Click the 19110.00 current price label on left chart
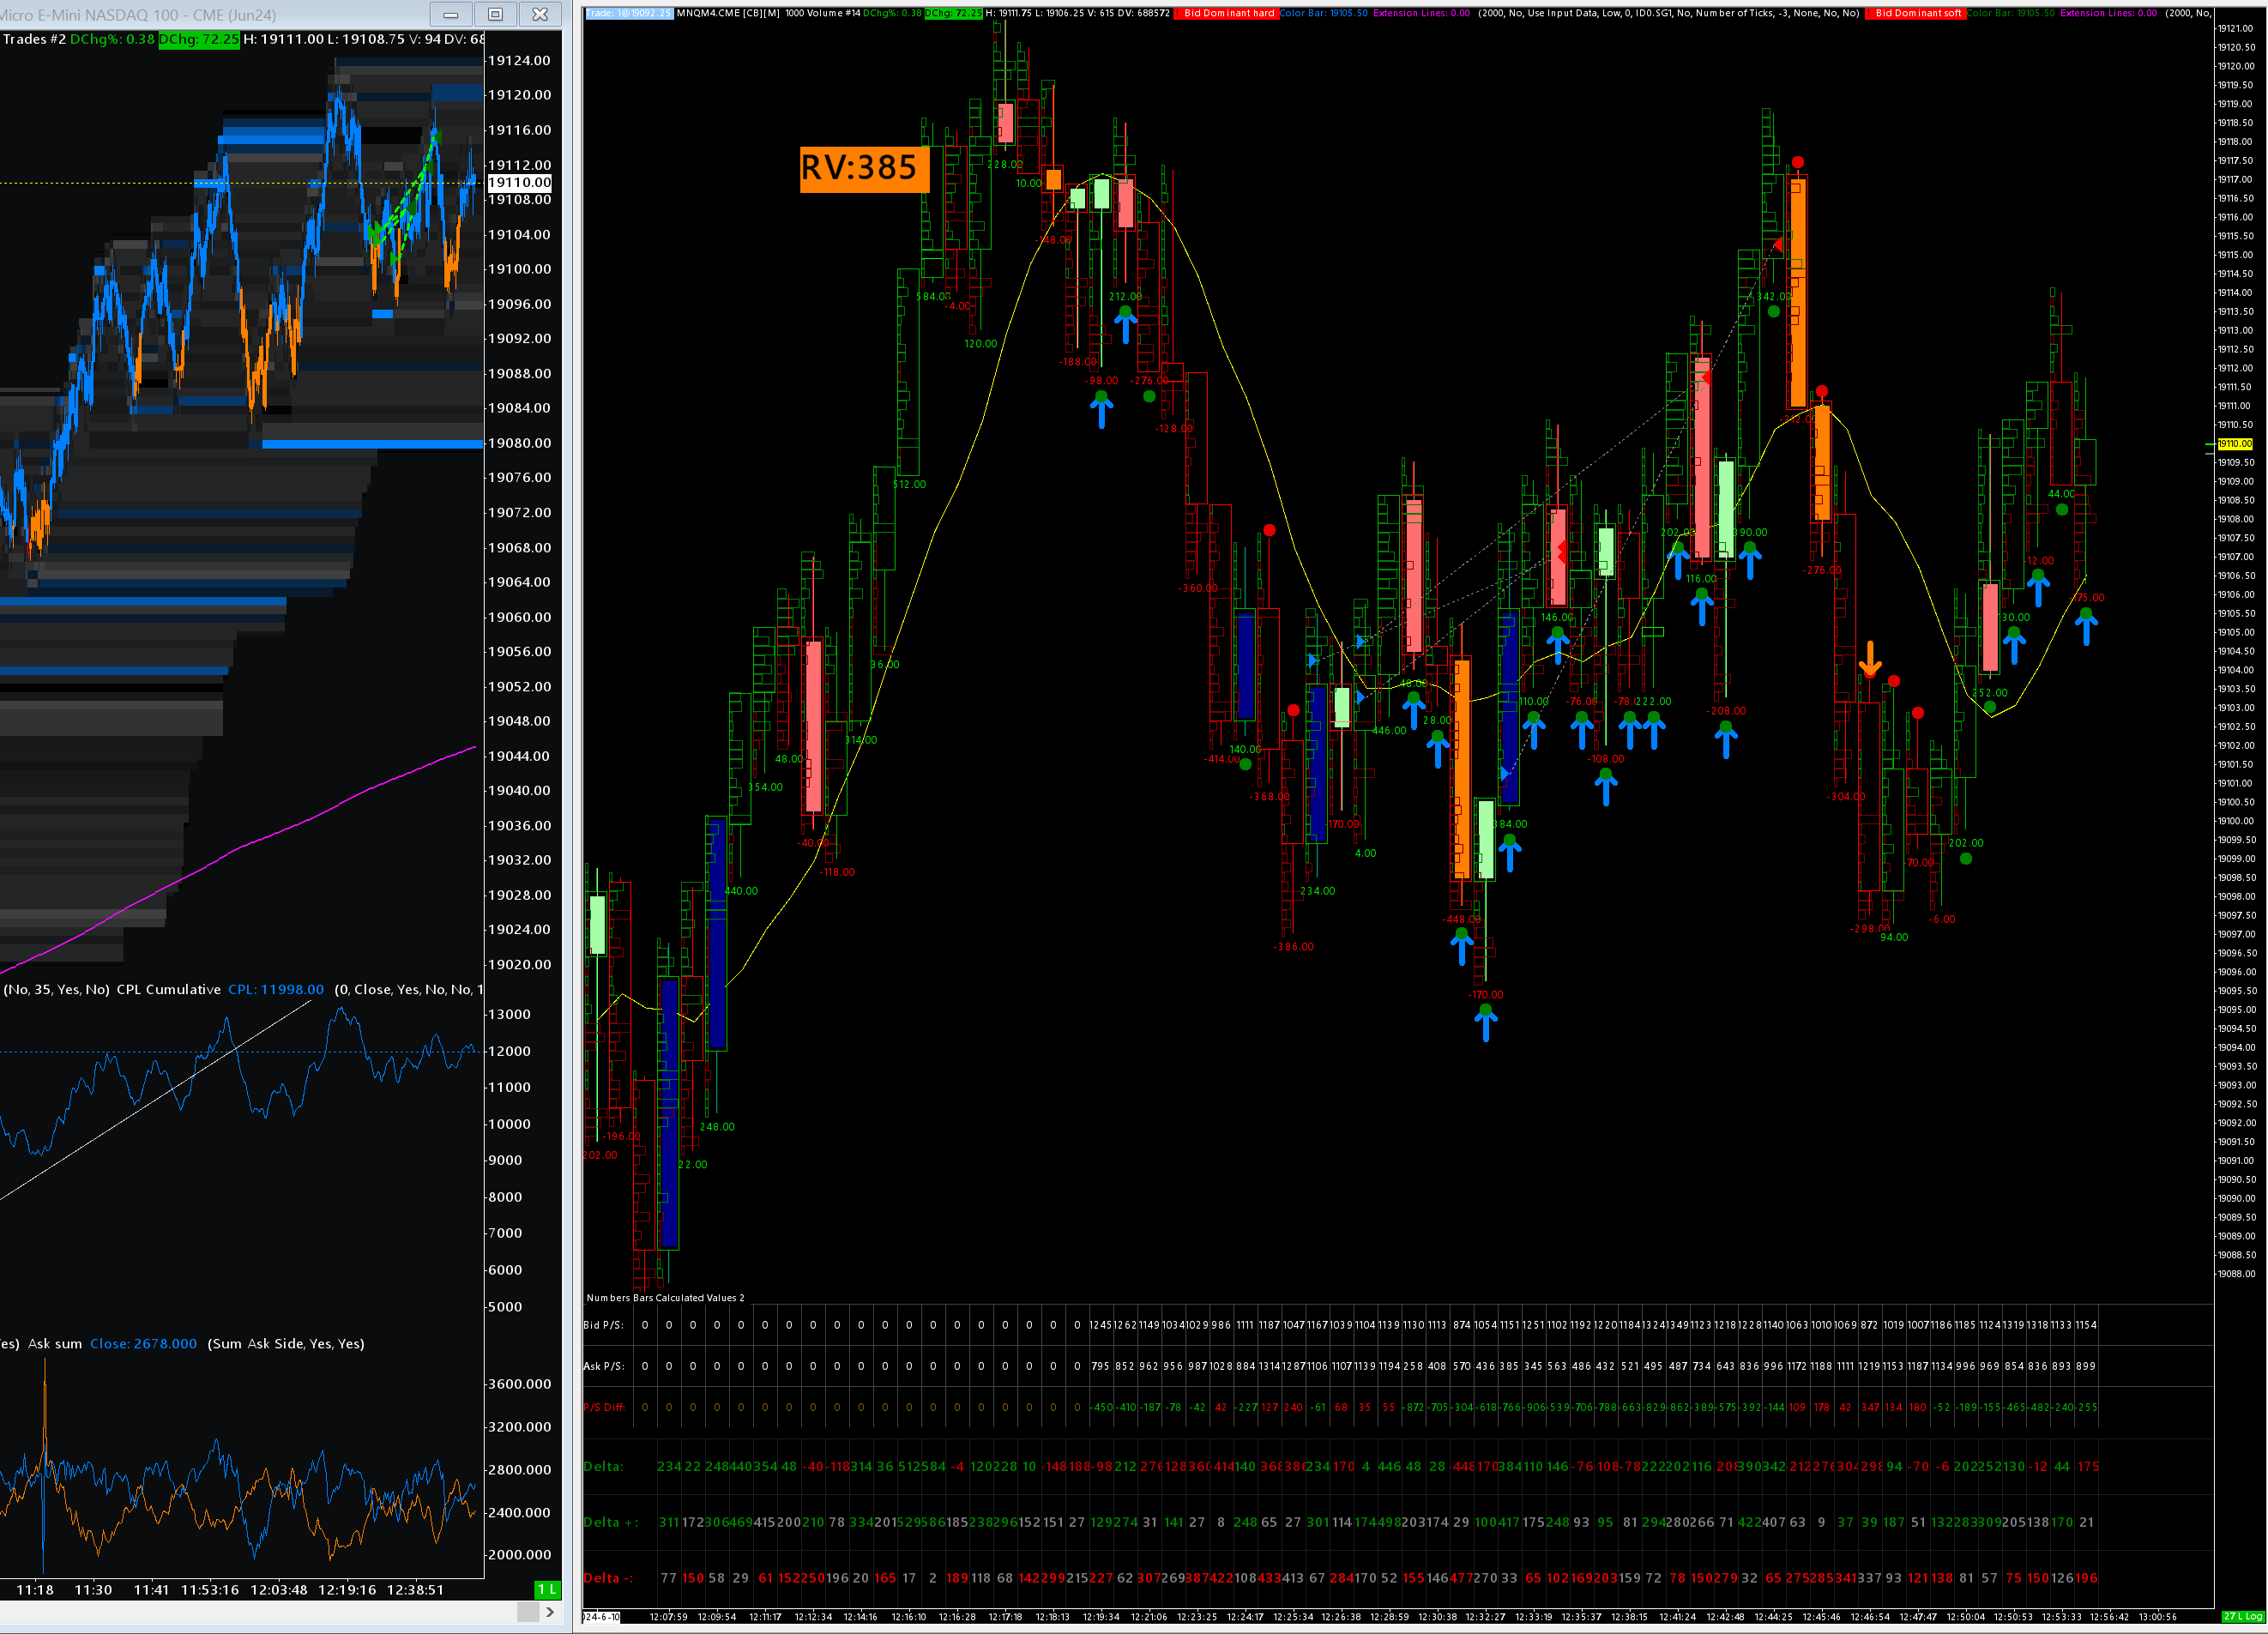Viewport: 2268px width, 1634px height. click(x=519, y=182)
